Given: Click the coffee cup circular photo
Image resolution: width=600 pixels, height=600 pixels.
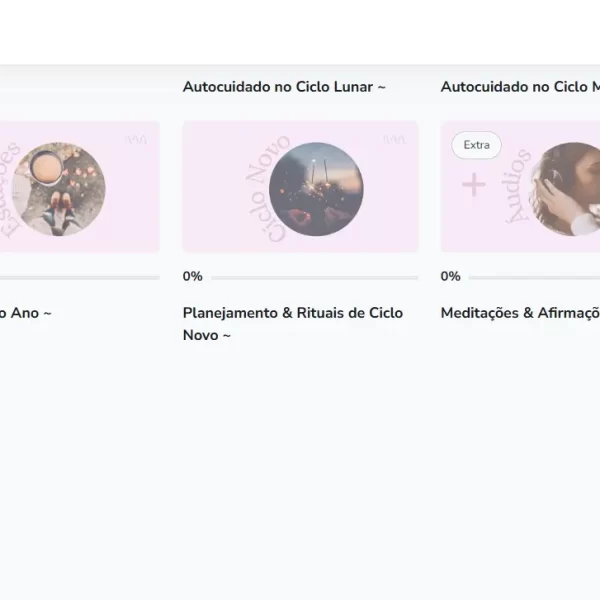Looking at the screenshot, I should pos(59,189).
